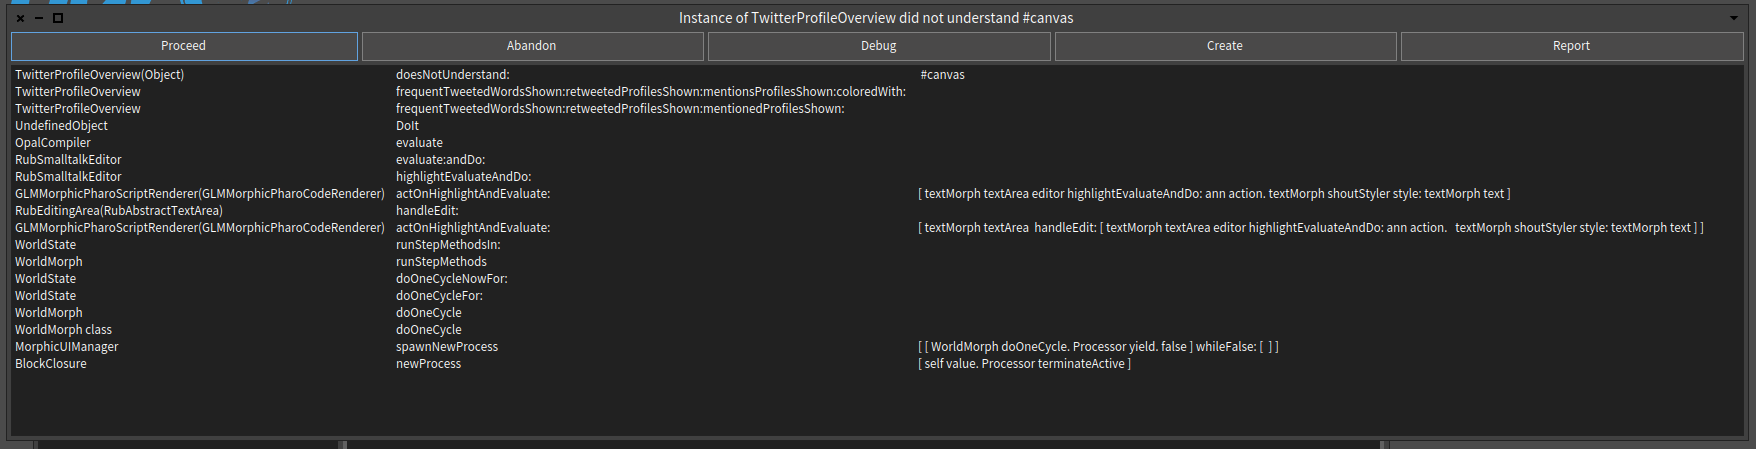The width and height of the screenshot is (1756, 449).
Task: Open the full Debug view
Action: point(879,46)
